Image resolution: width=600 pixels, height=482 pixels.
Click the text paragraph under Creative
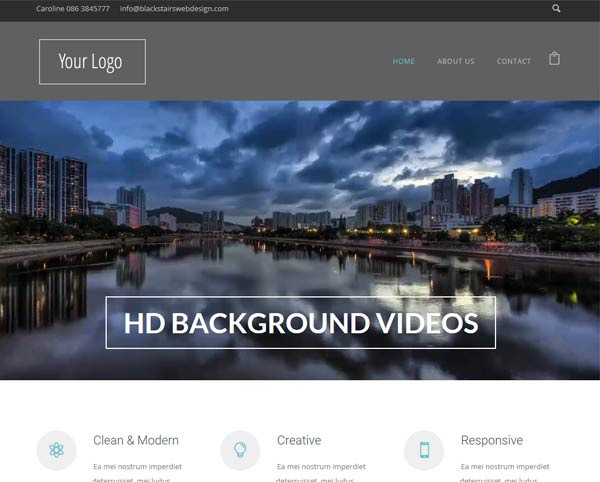click(x=321, y=472)
